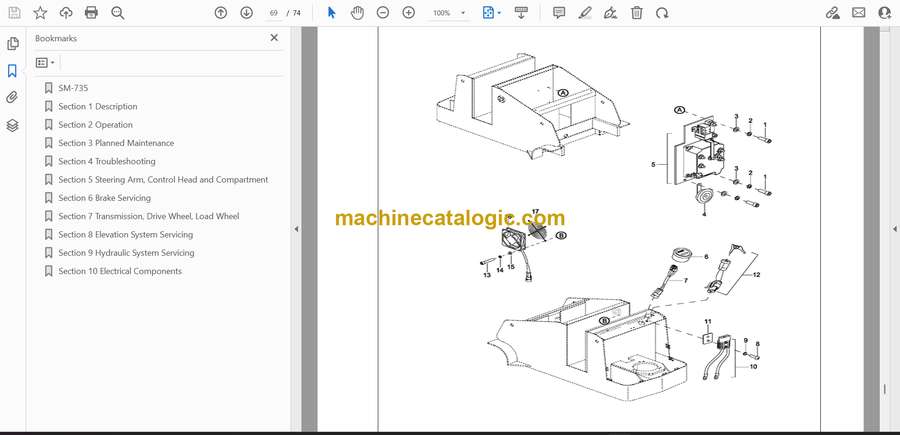The width and height of the screenshot is (900, 435).
Task: Toggle the Bookmarks panel icon
Action: point(12,71)
